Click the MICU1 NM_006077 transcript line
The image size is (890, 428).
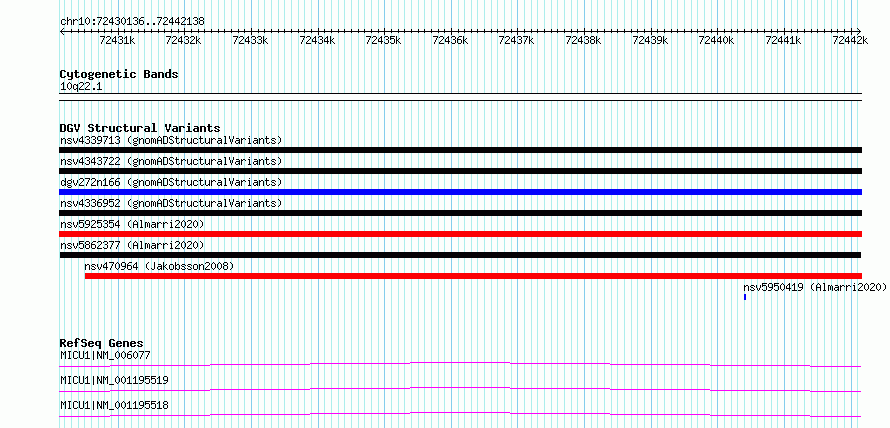click(460, 364)
